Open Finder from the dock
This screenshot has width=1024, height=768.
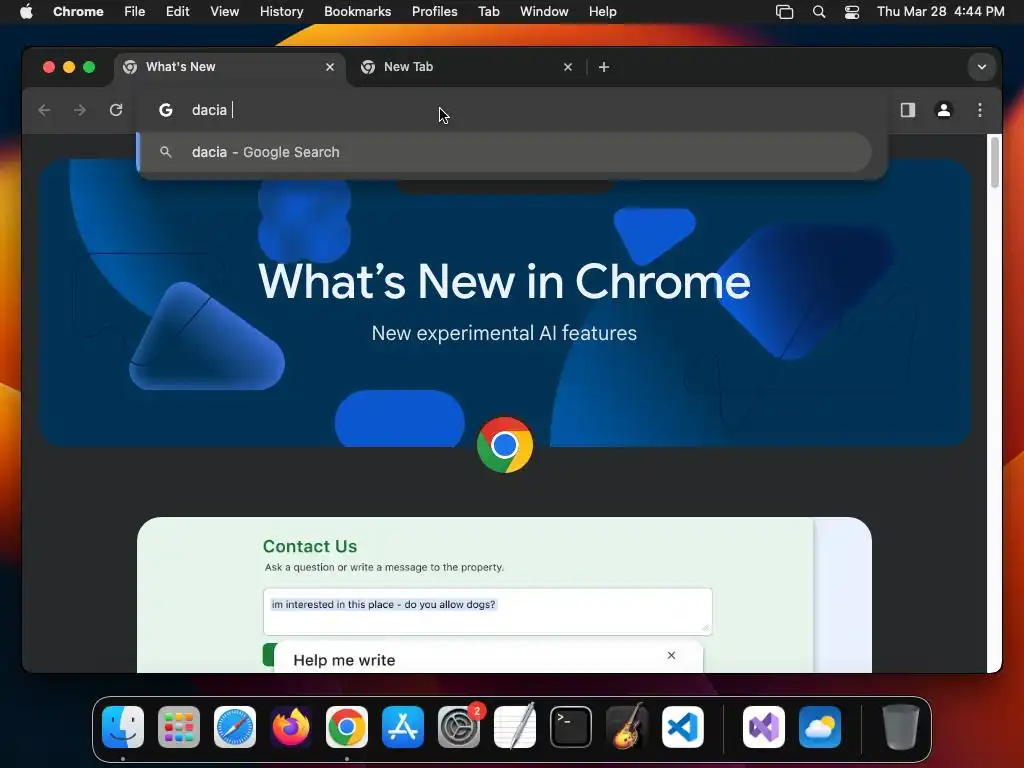pyautogui.click(x=123, y=727)
